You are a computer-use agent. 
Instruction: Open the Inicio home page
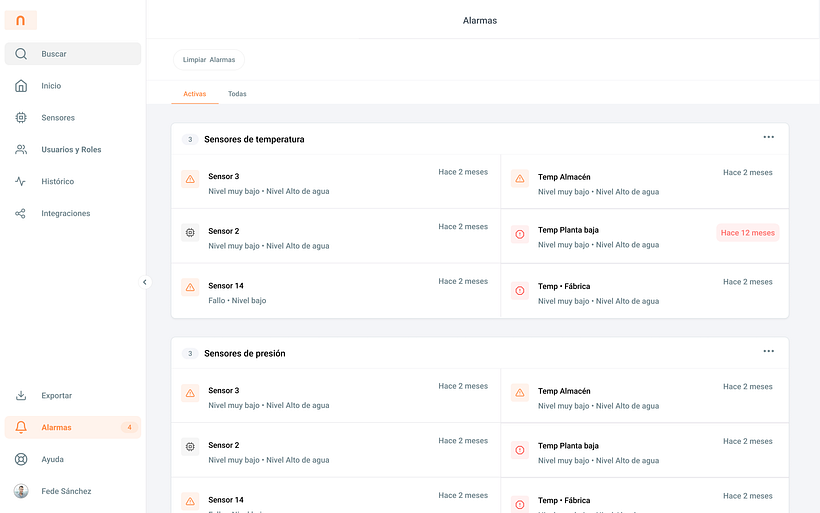(51, 86)
